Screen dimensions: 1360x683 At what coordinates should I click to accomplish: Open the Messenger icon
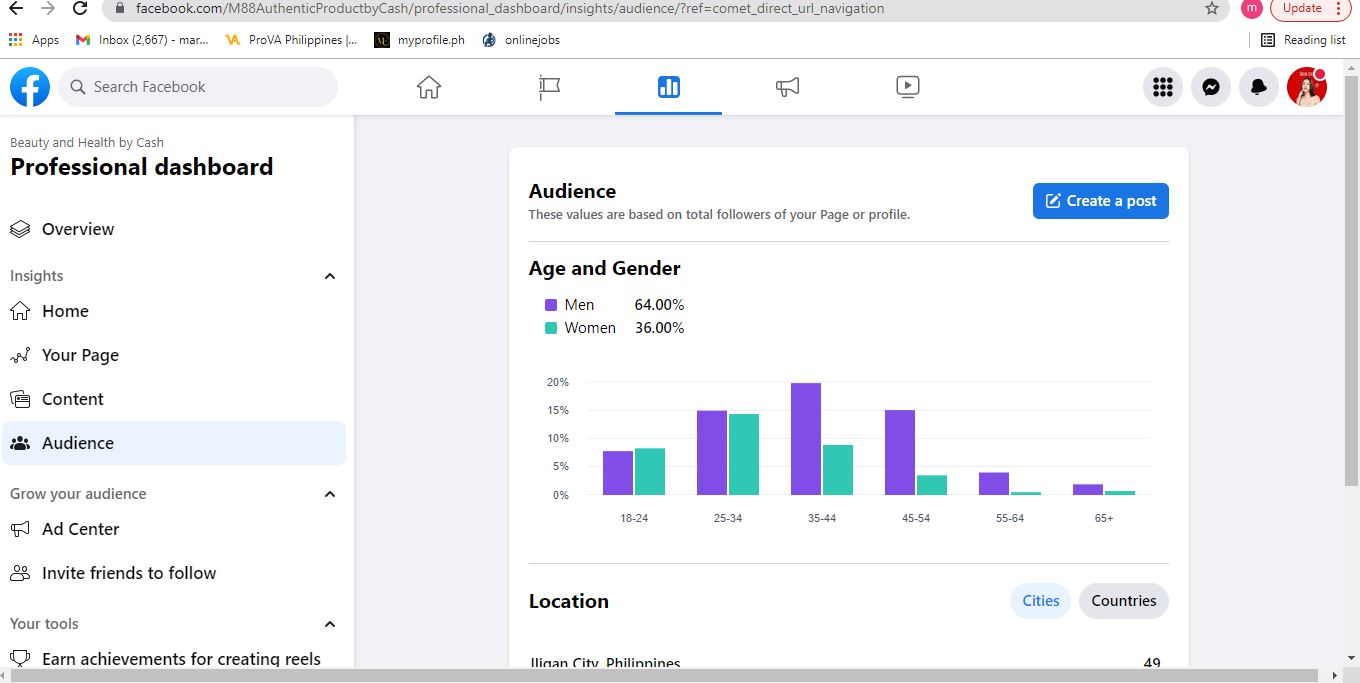(x=1210, y=87)
